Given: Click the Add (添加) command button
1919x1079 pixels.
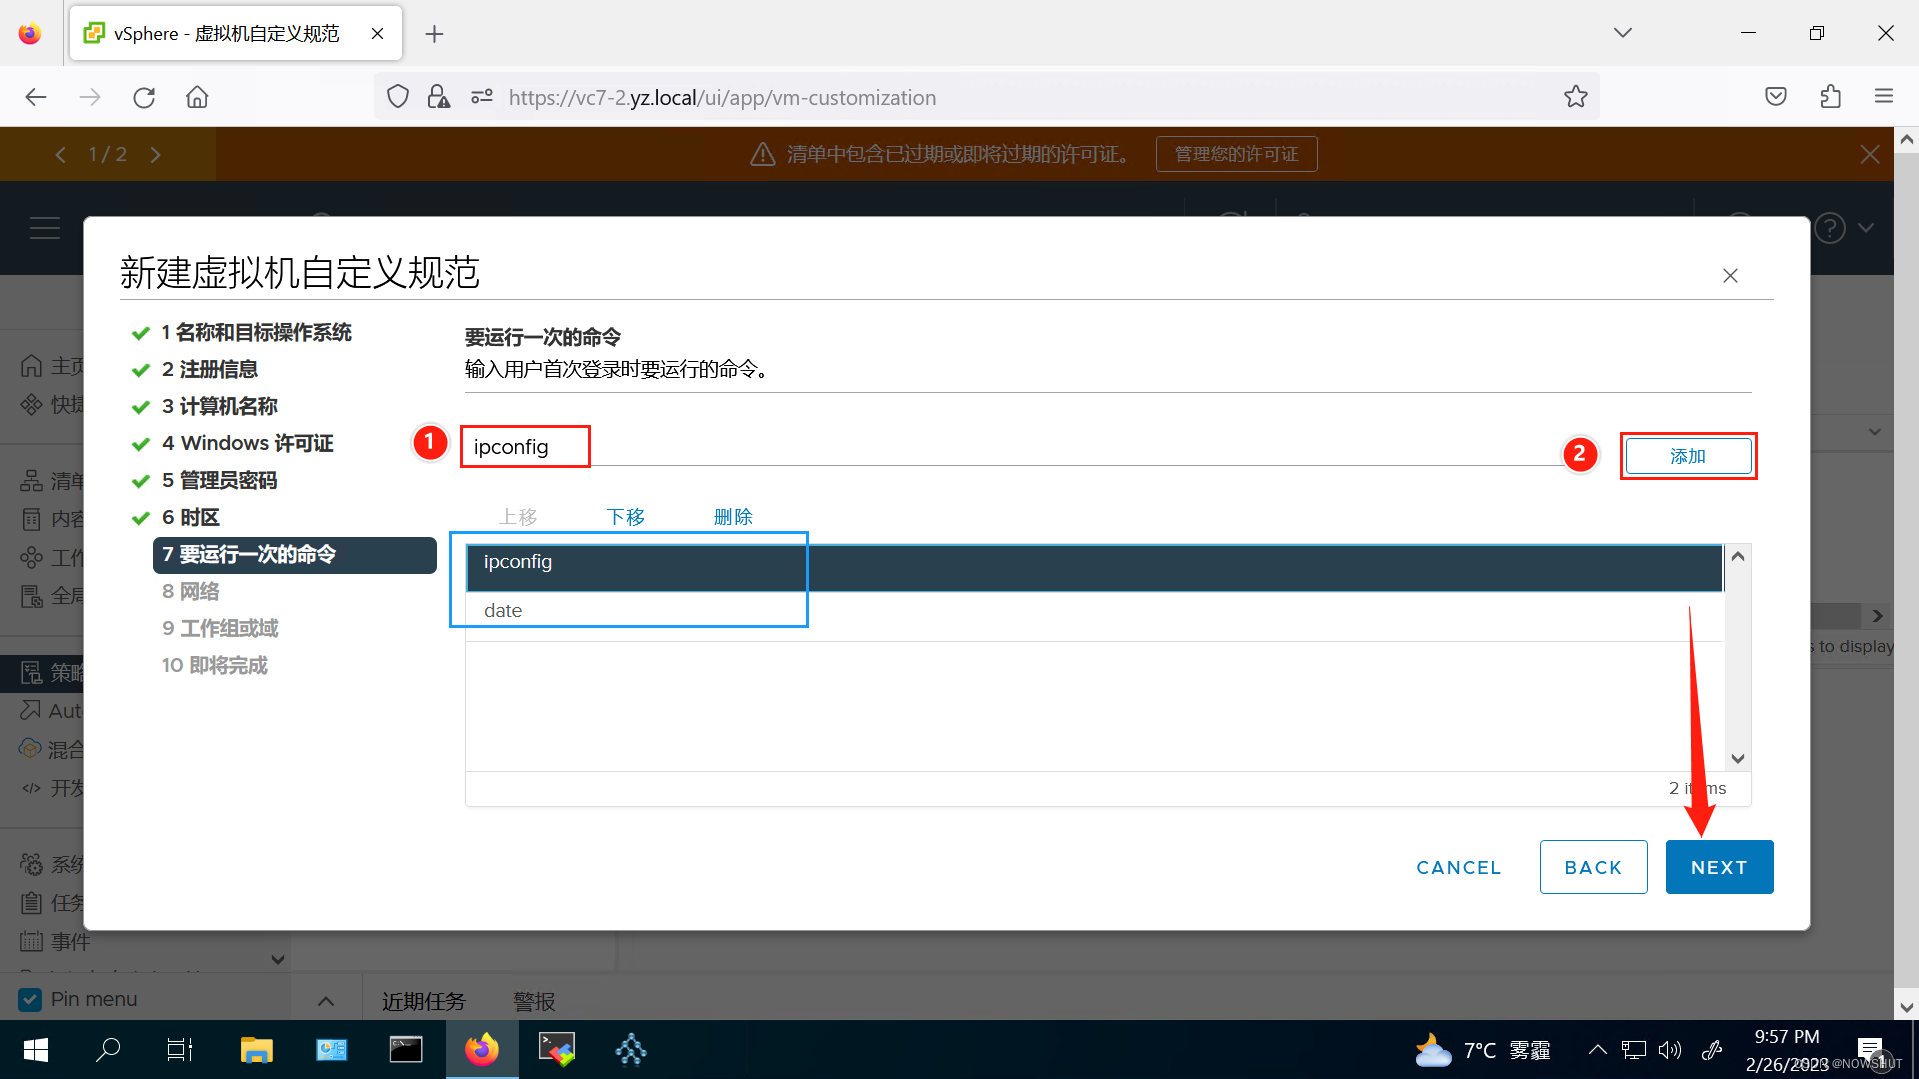Looking at the screenshot, I should 1688,456.
